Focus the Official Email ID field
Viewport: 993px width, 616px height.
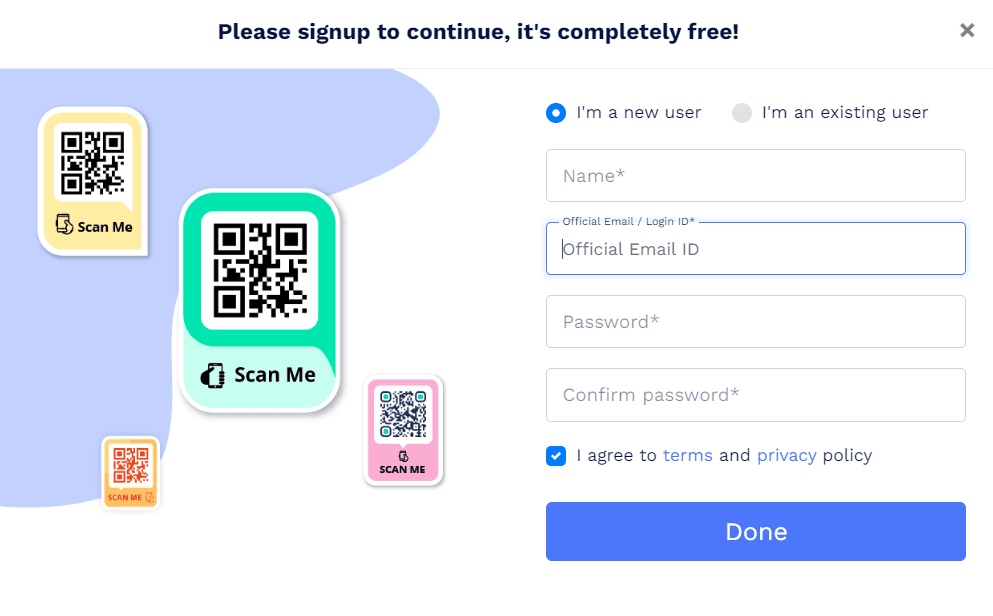click(x=755, y=248)
